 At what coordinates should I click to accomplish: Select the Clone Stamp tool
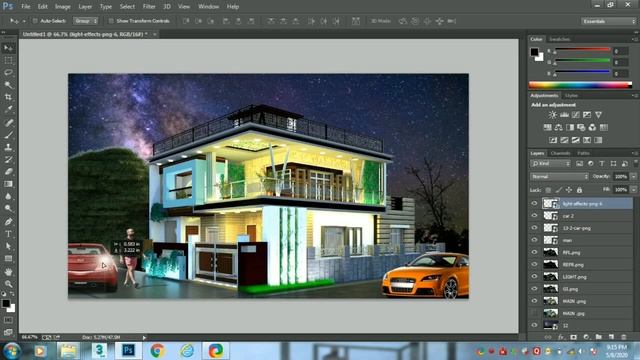coord(8,147)
